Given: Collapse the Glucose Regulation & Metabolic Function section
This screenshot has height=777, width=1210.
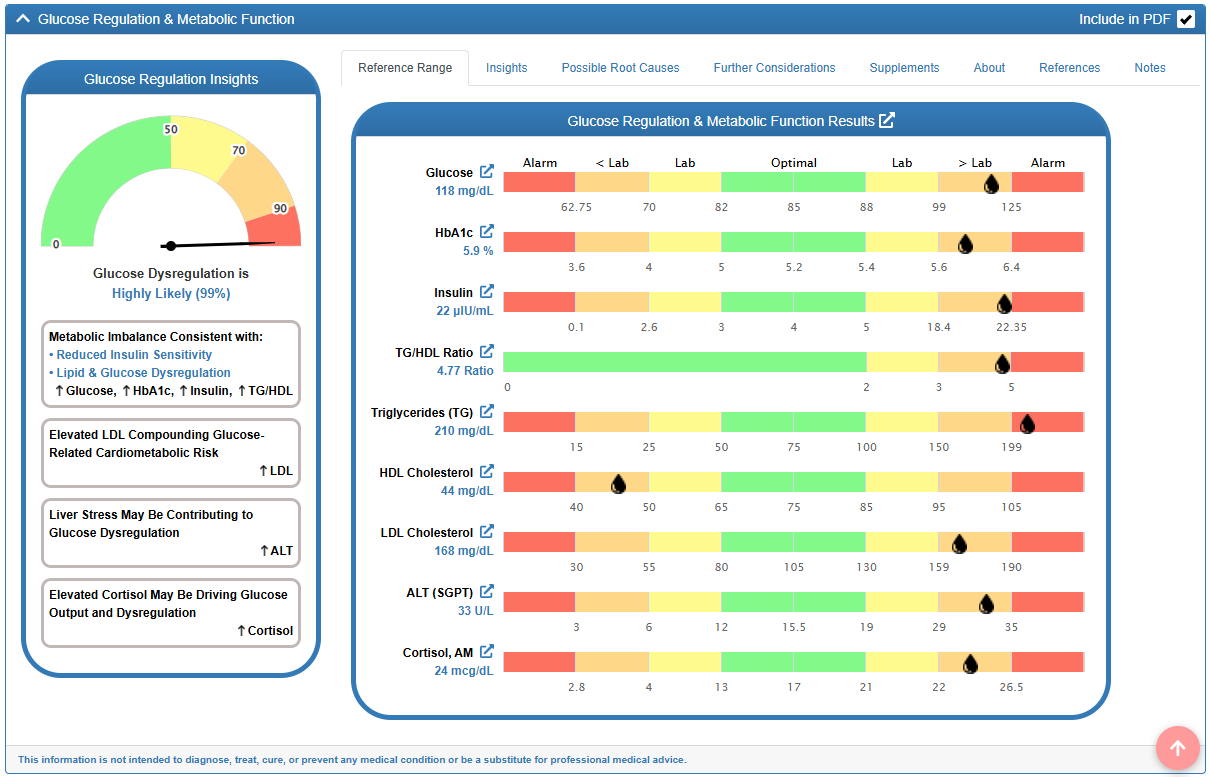Looking at the screenshot, I should [23, 19].
